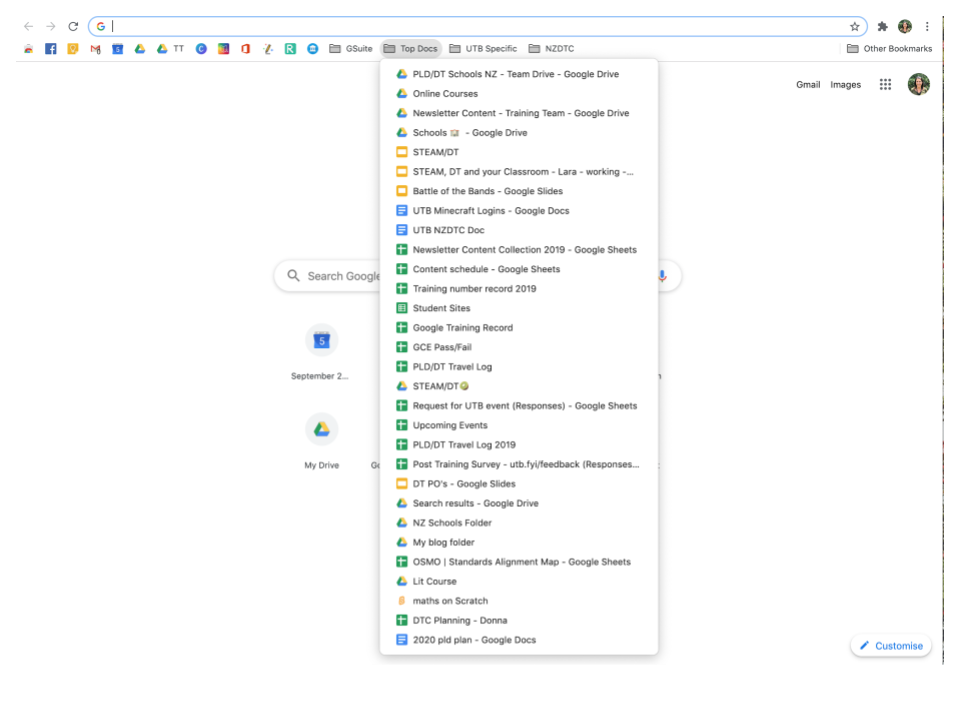The image size is (960, 720).
Task: Expand the Other Bookmarks folder
Action: [x=890, y=49]
